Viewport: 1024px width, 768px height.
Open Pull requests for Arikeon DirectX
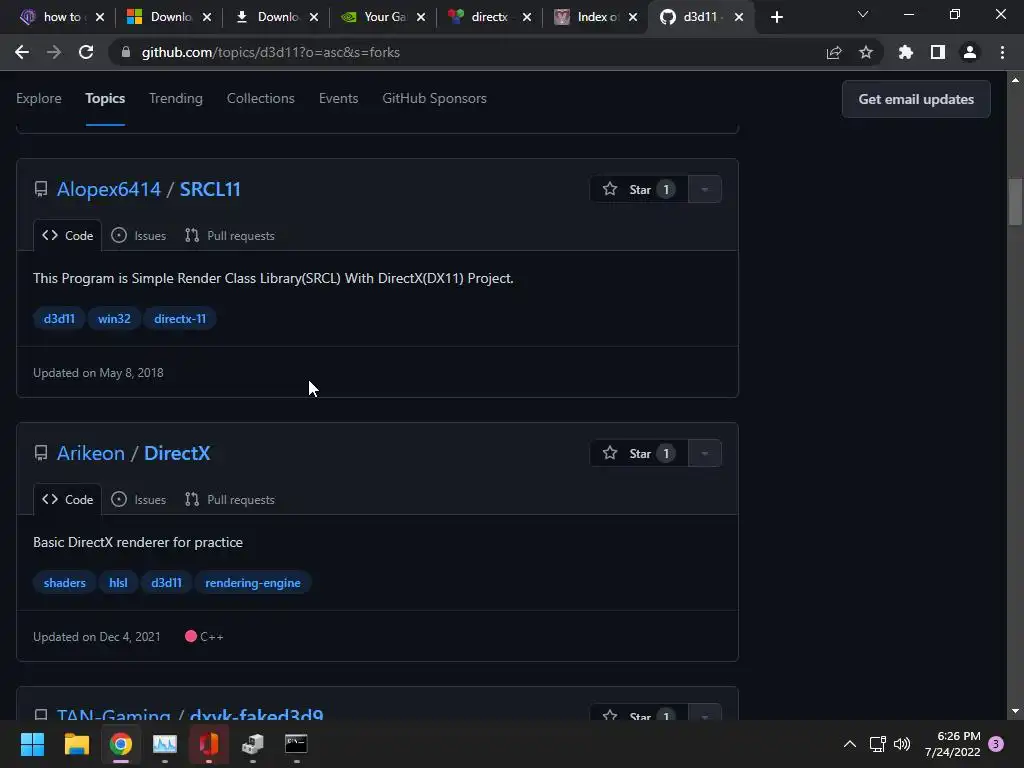pyautogui.click(x=230, y=500)
